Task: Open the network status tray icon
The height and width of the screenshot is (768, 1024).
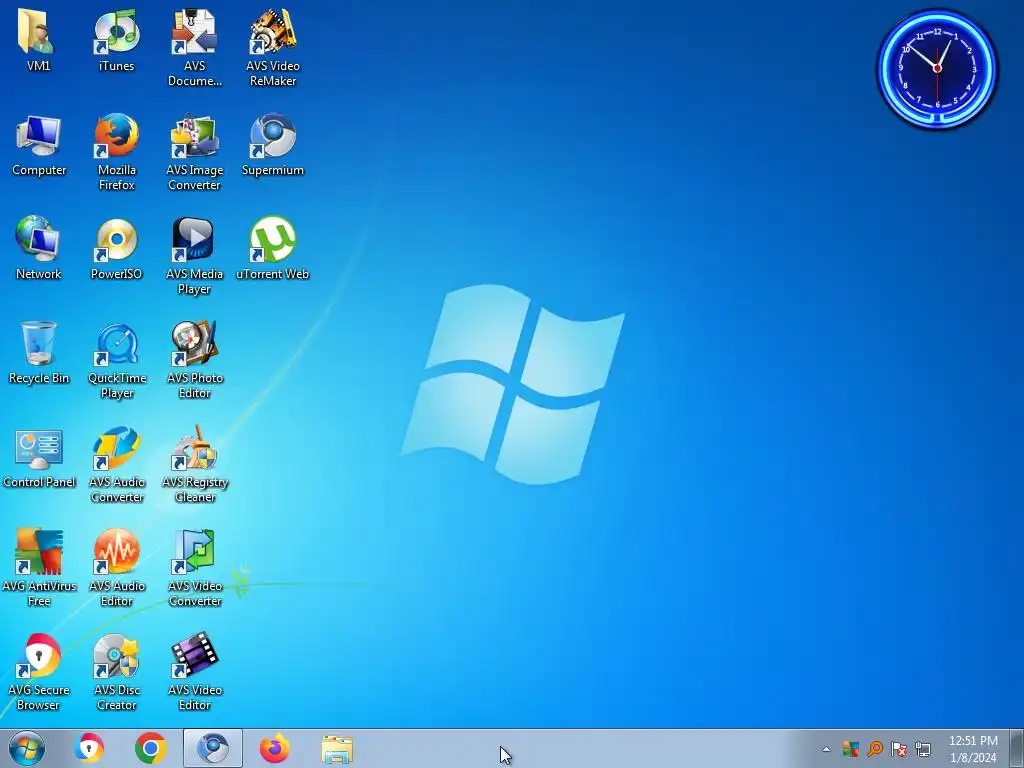Action: (923, 749)
